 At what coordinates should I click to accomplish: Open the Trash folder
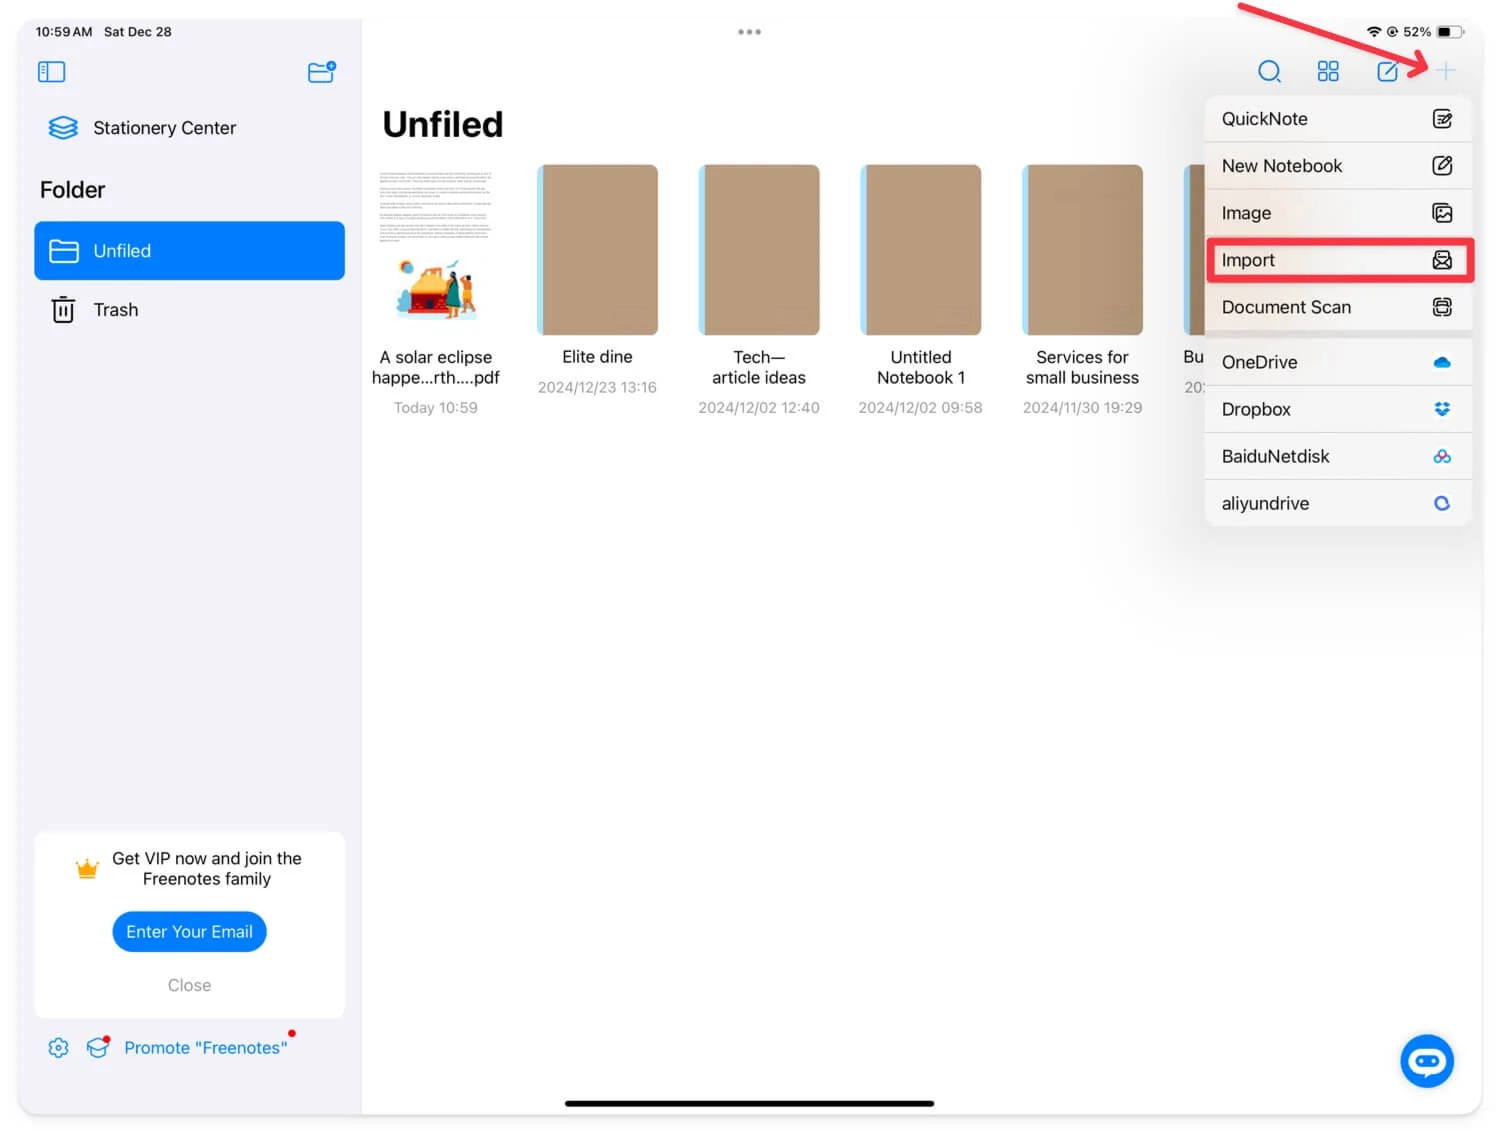115,310
